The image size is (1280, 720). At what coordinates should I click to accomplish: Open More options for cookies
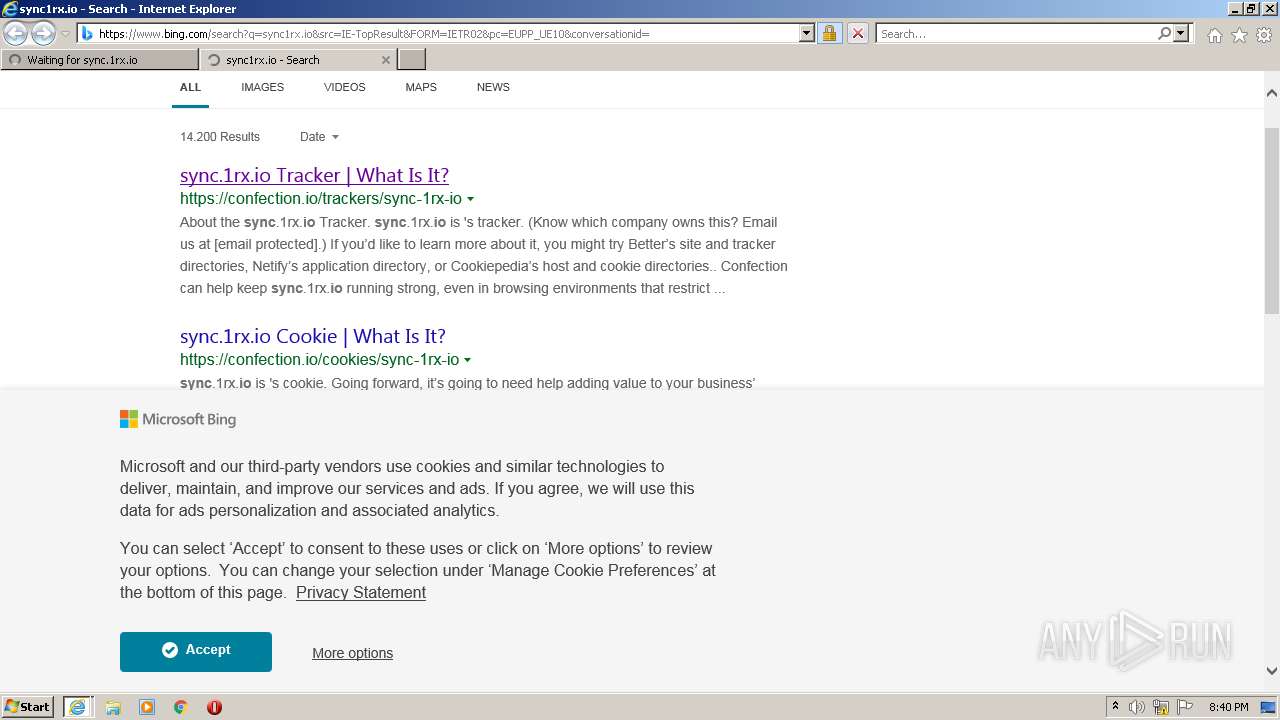coord(352,653)
